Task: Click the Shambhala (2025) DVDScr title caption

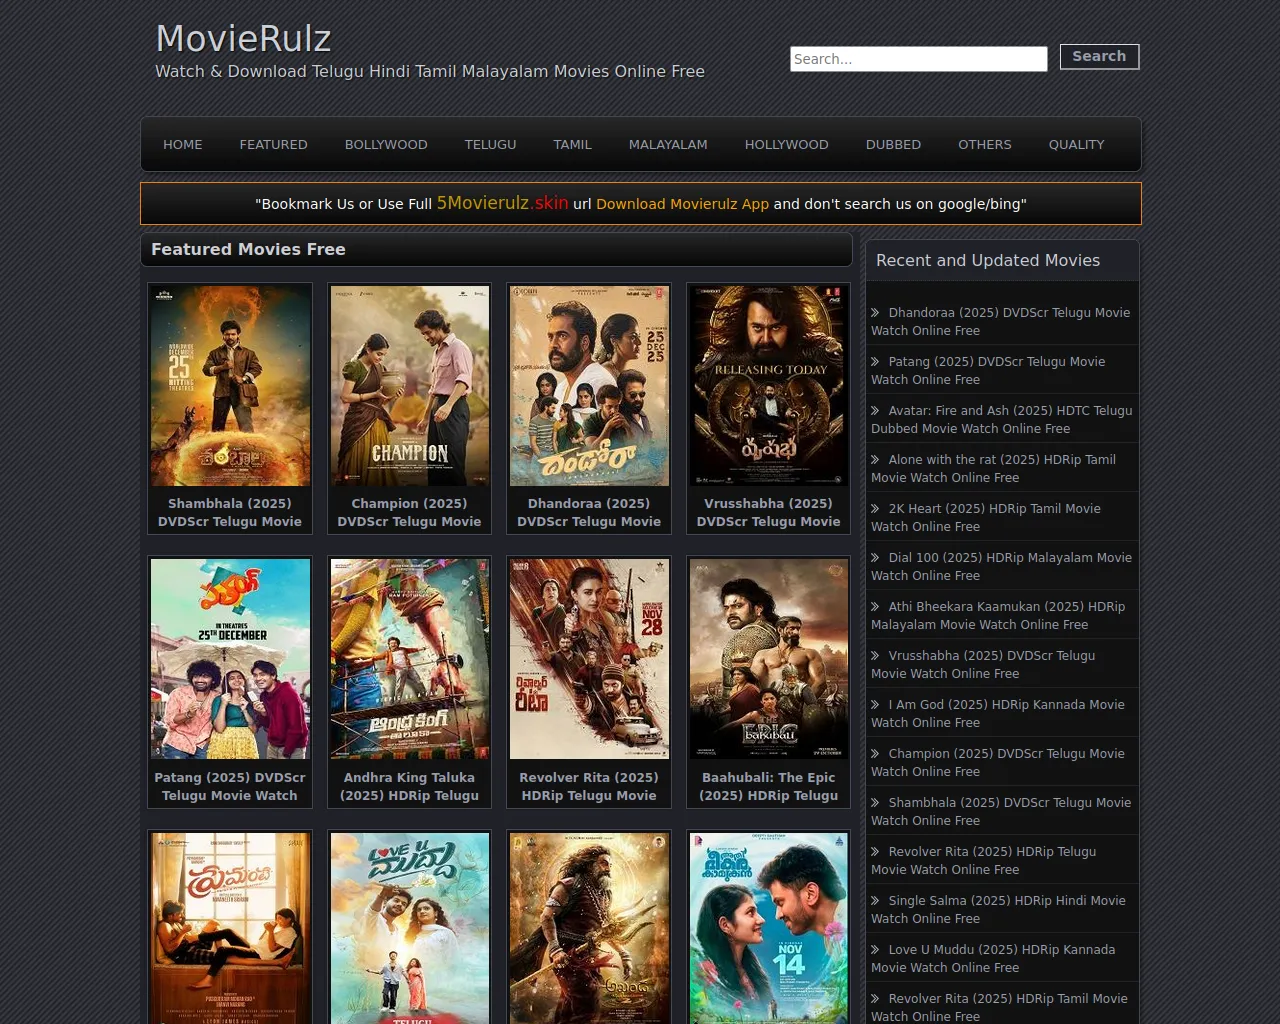Action: tap(230, 512)
